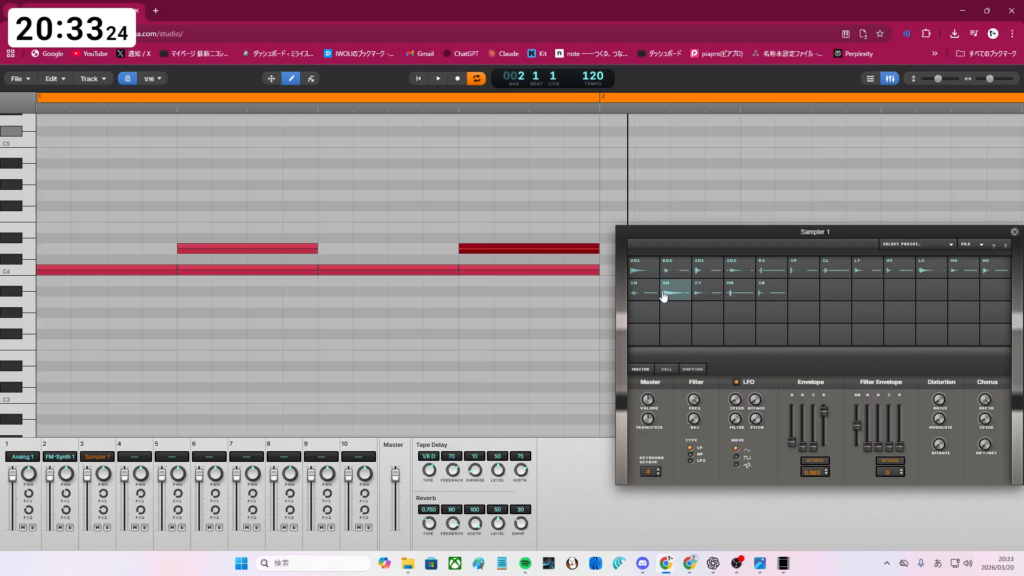Open the Select Preset dropdown
The height and width of the screenshot is (576, 1024).
[x=917, y=244]
